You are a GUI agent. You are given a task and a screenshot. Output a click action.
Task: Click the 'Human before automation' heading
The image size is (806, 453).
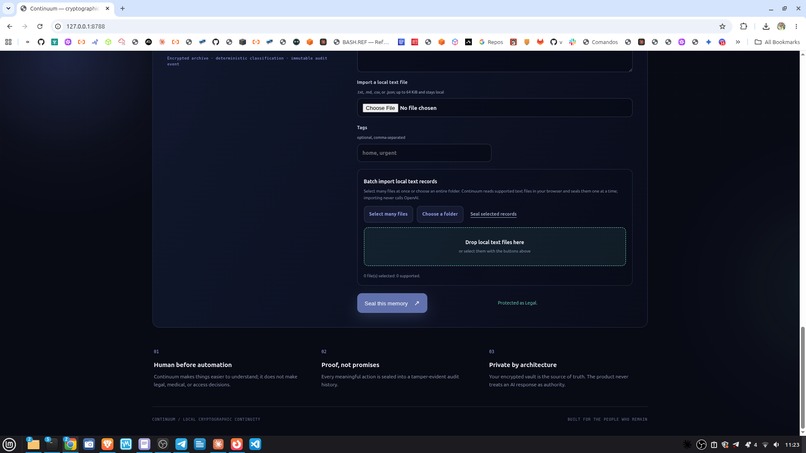pos(193,365)
